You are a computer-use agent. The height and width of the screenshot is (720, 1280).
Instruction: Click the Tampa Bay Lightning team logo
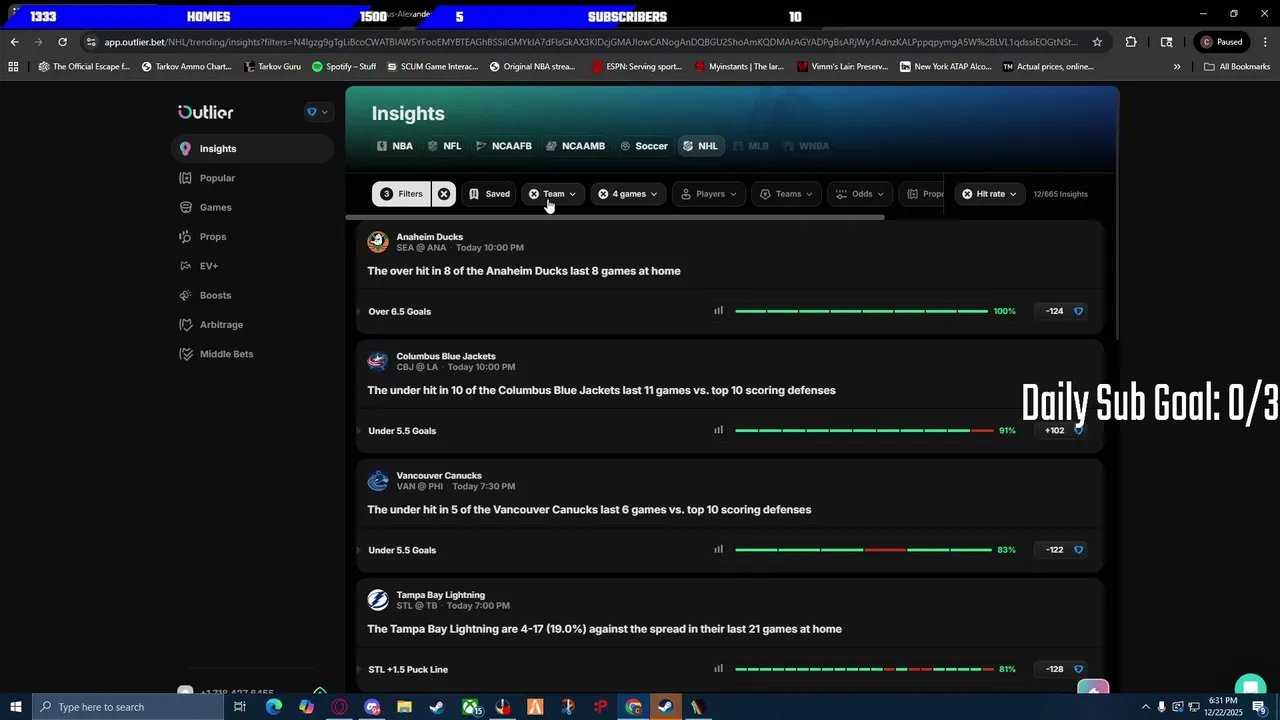pyautogui.click(x=378, y=600)
